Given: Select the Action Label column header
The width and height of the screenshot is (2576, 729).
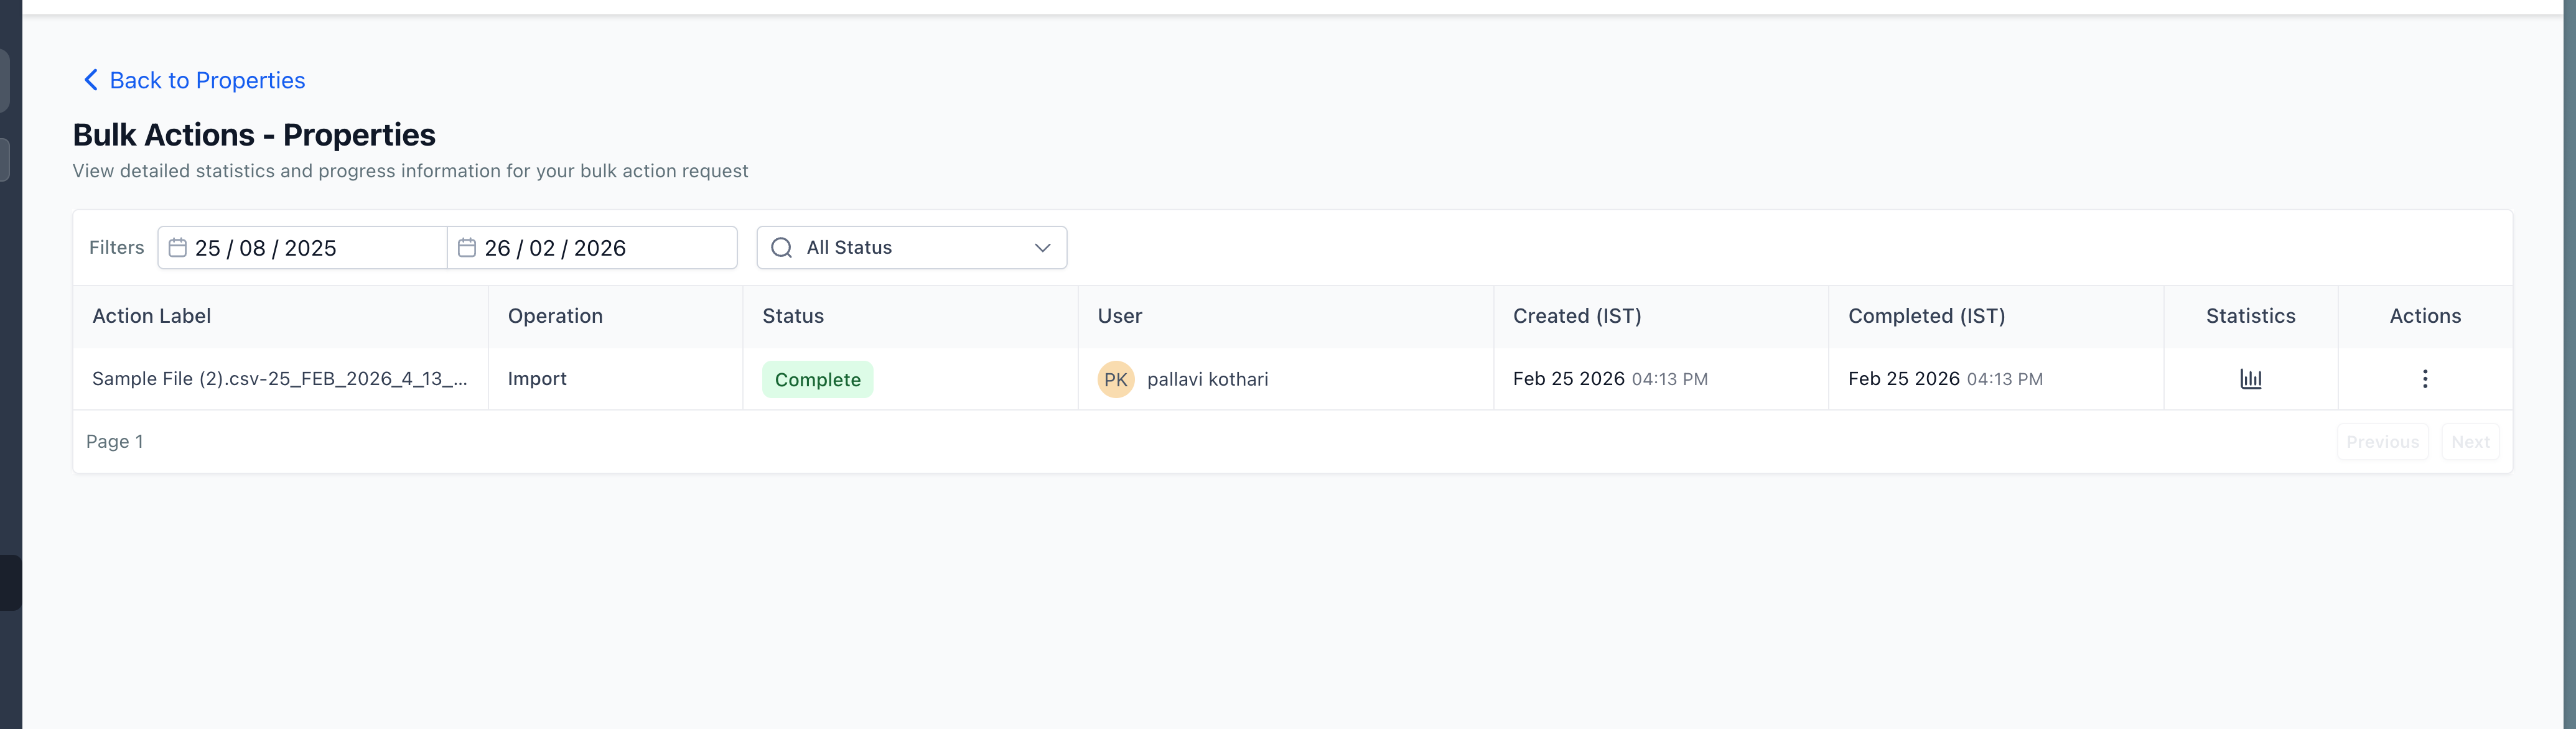Looking at the screenshot, I should pos(151,316).
